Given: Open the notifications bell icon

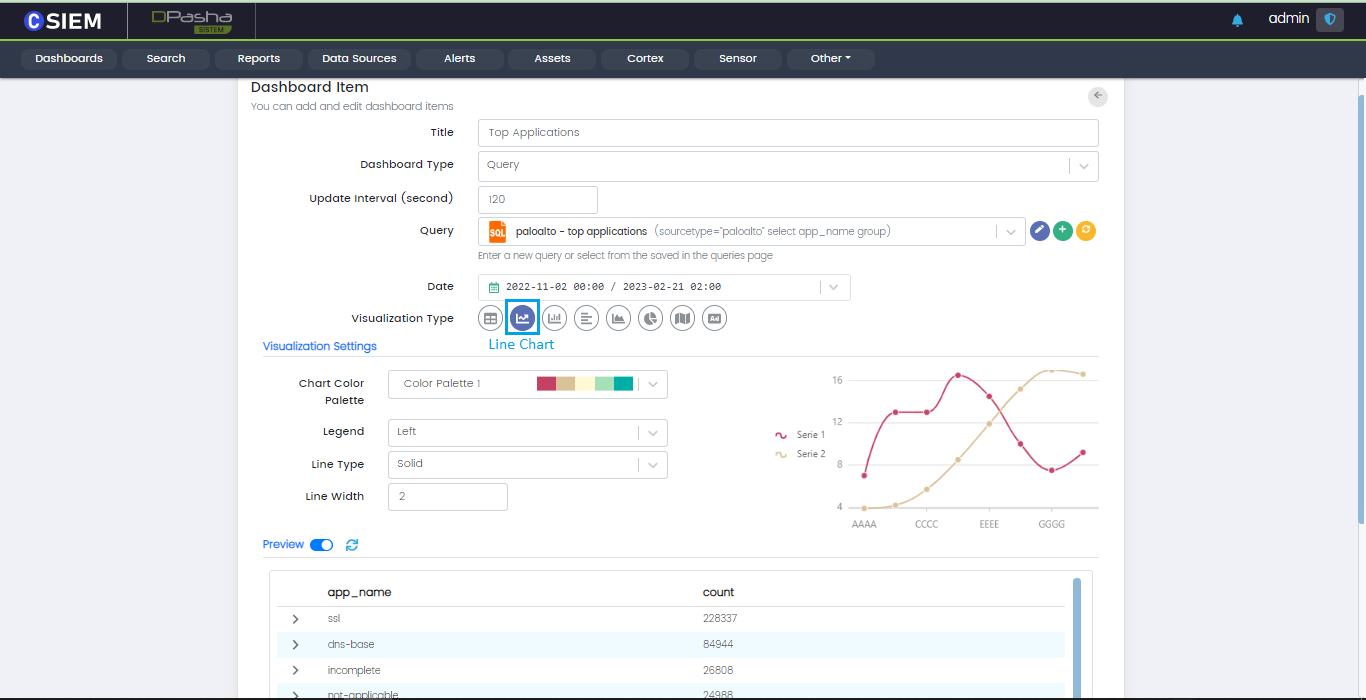Looking at the screenshot, I should (1237, 20).
